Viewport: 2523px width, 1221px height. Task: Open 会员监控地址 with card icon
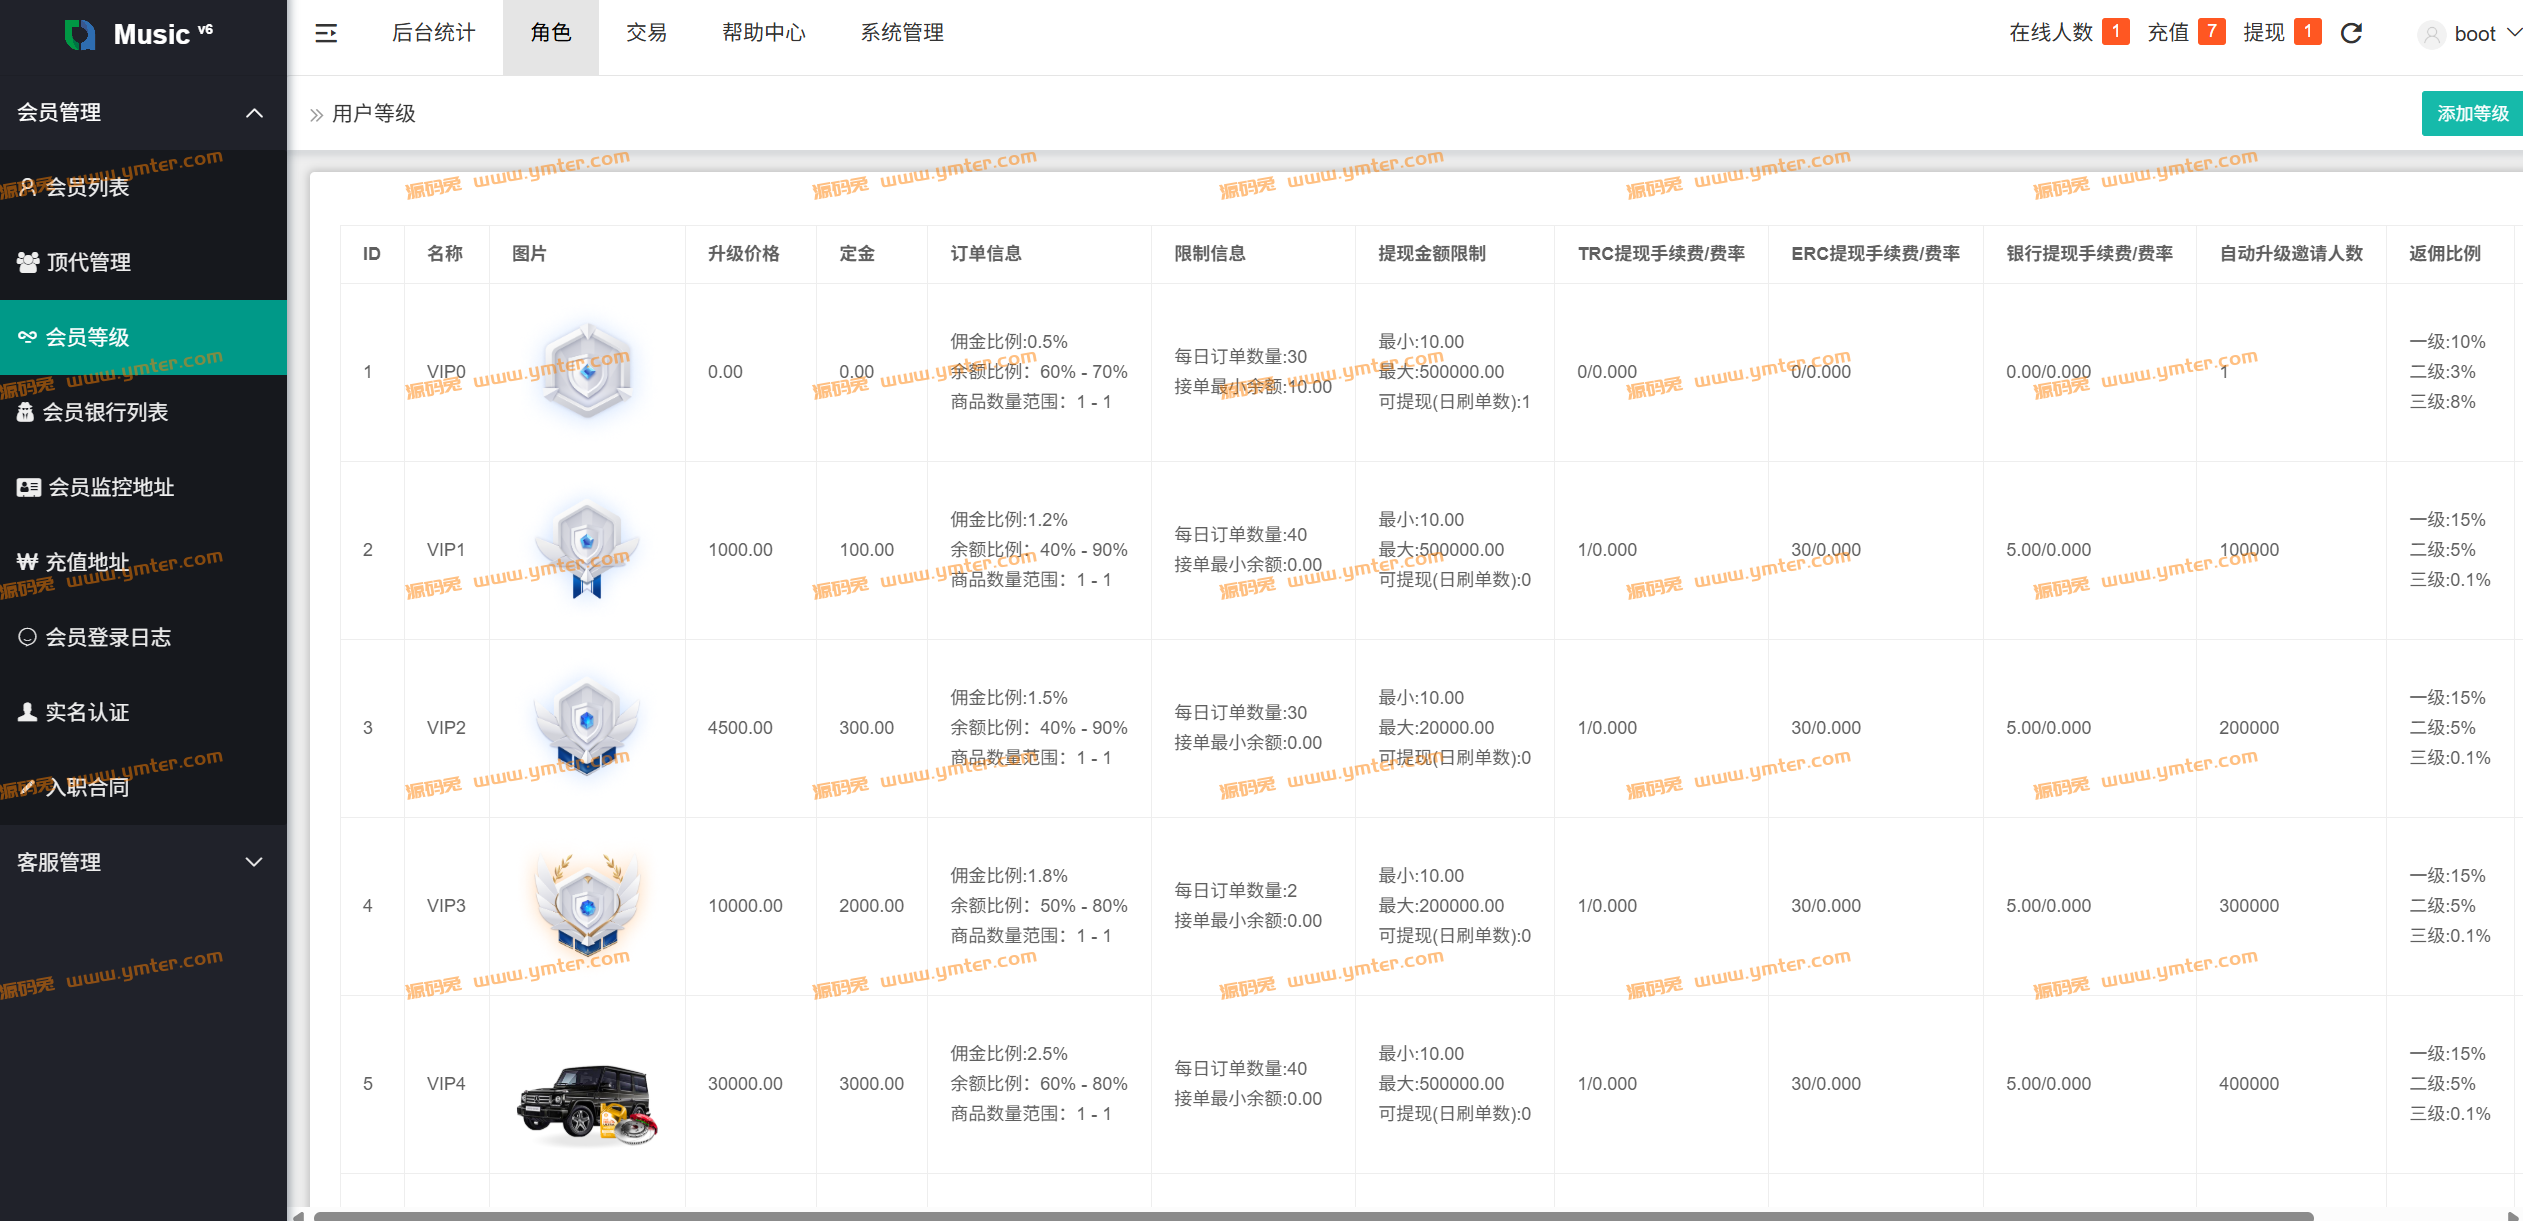coord(110,487)
